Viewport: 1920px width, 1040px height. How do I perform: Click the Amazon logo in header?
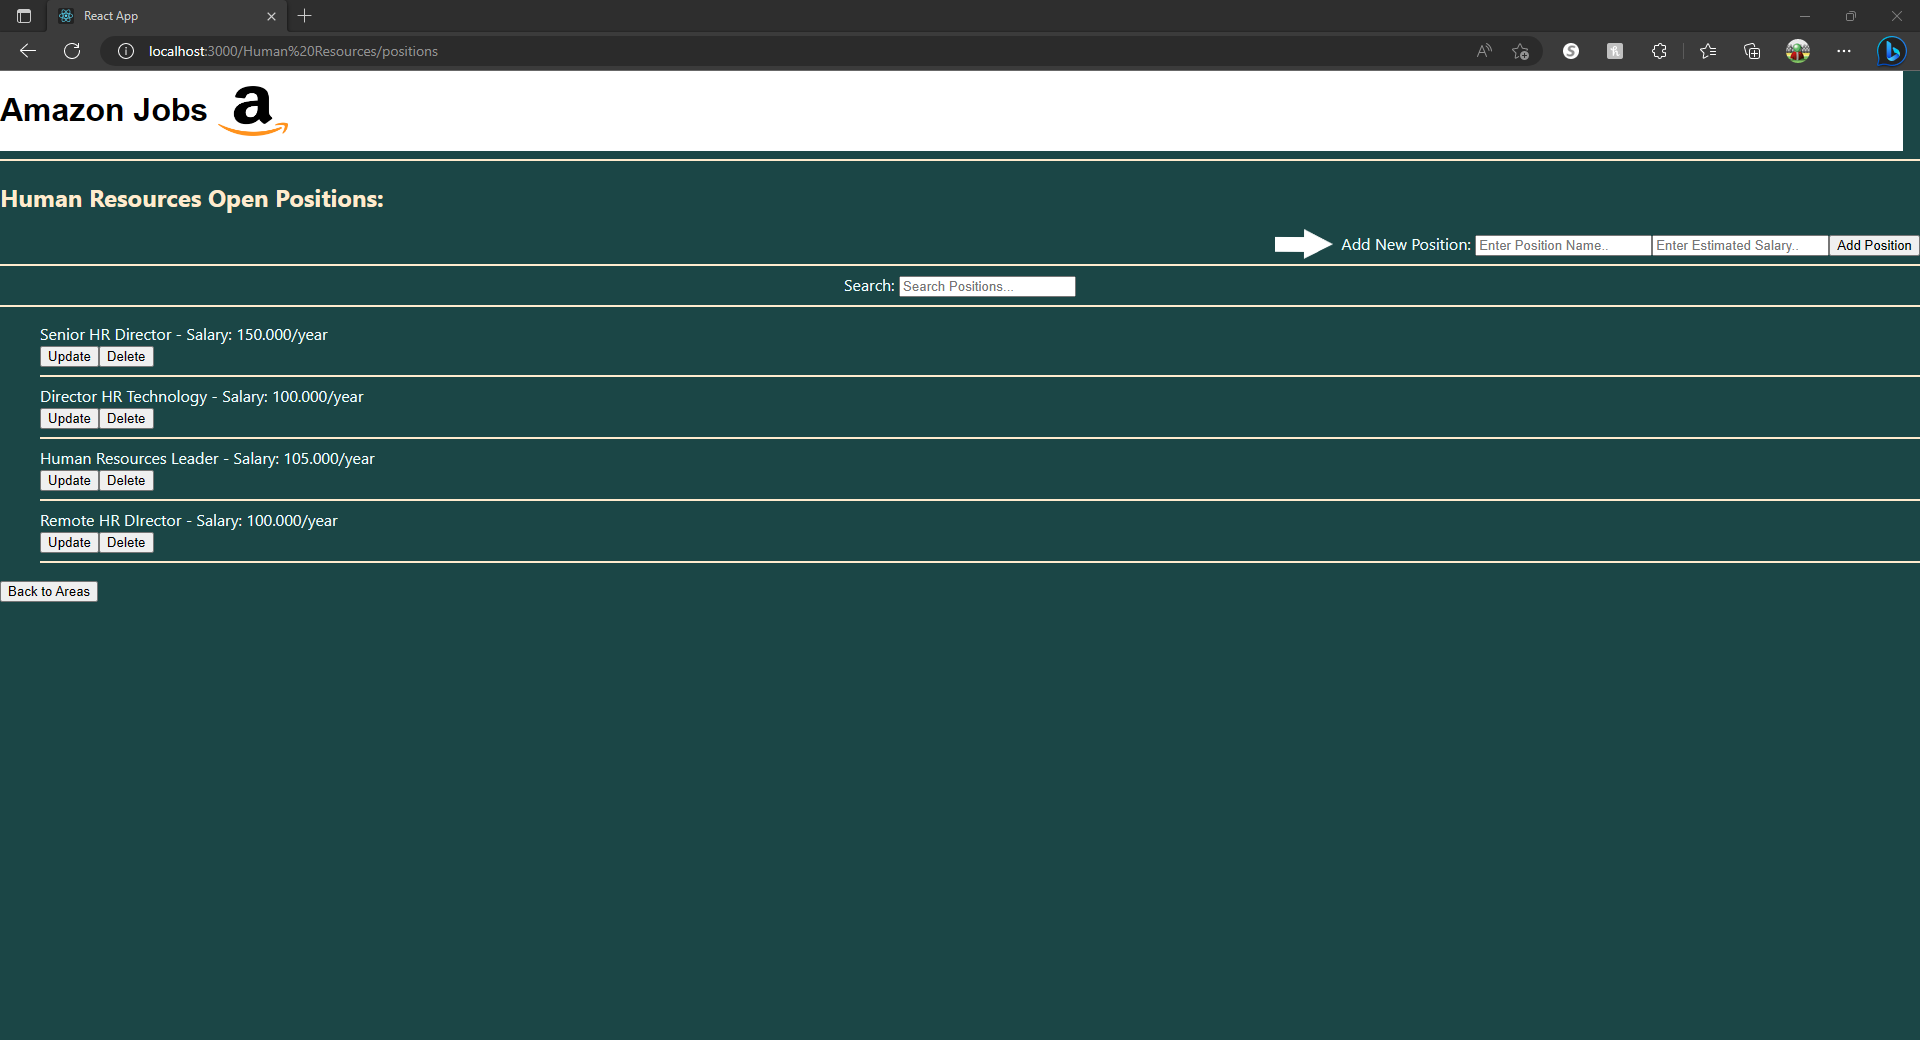coord(253,110)
